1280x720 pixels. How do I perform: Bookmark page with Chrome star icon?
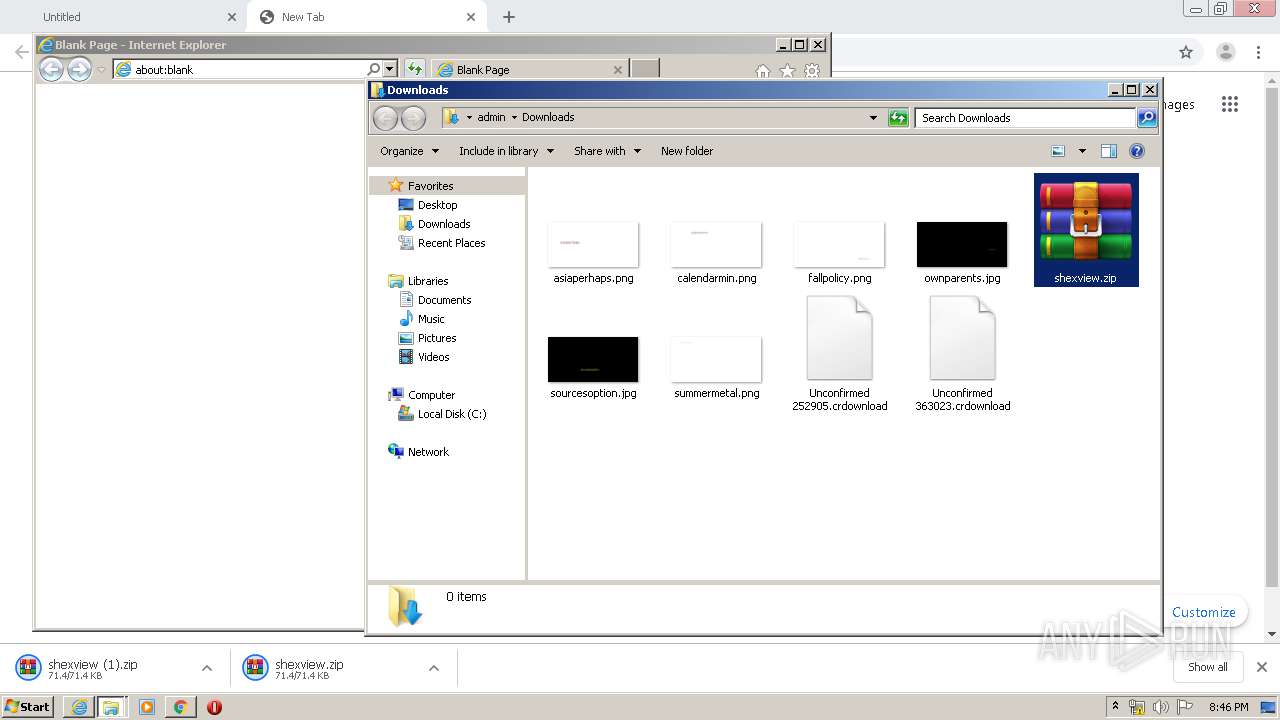tap(1186, 52)
